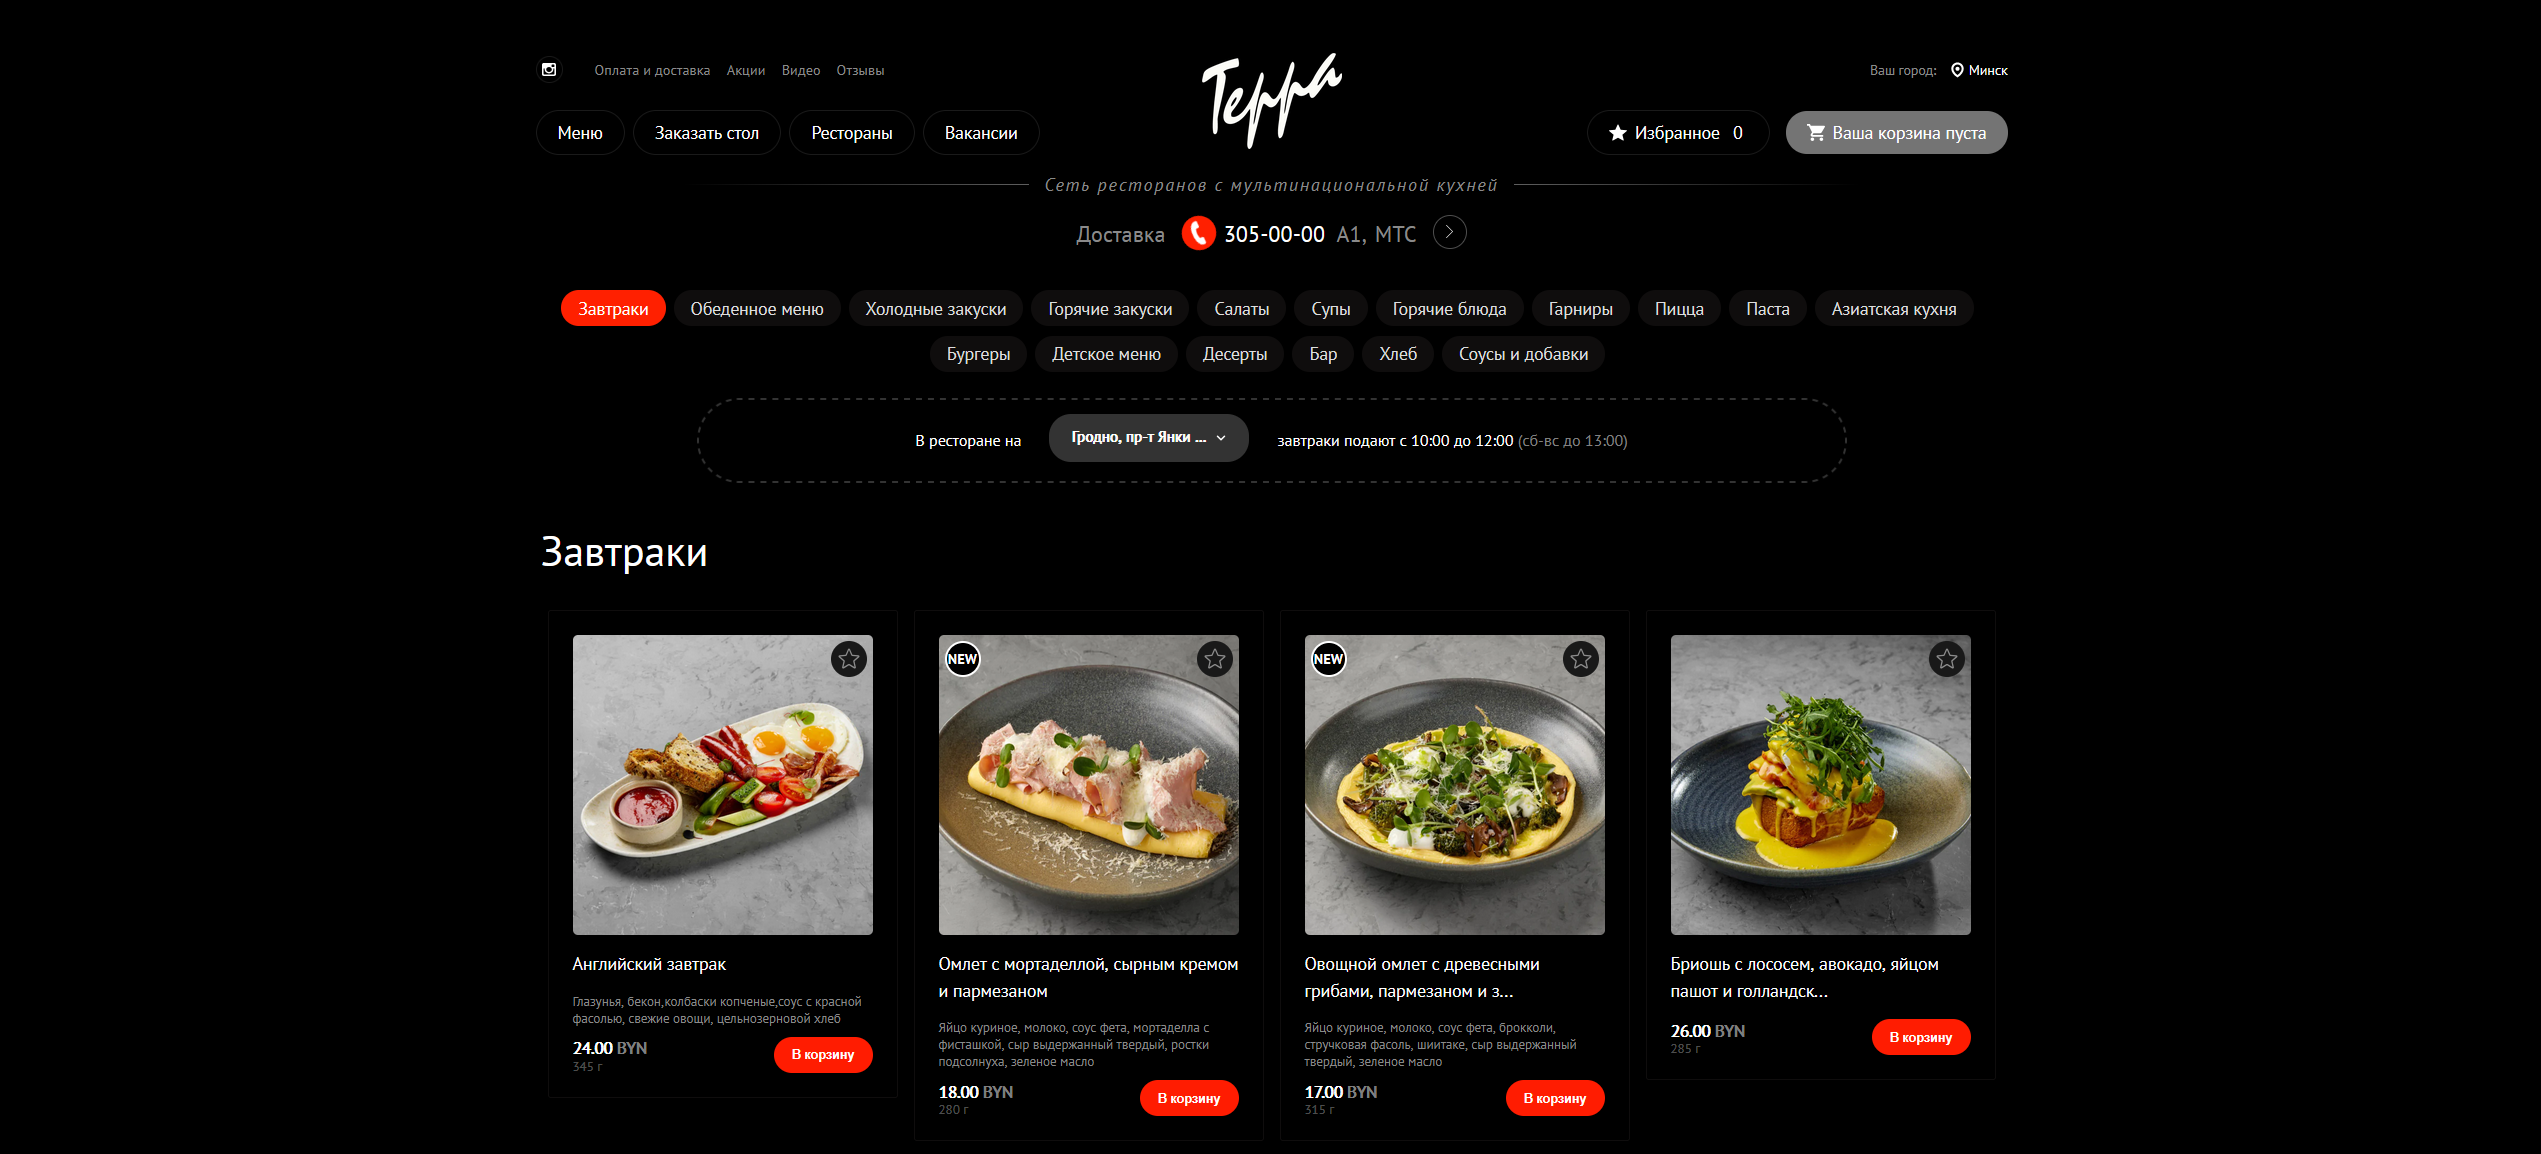Viewport: 2541px width, 1154px height.
Task: Select the Десерты category tab
Action: pos(1235,354)
